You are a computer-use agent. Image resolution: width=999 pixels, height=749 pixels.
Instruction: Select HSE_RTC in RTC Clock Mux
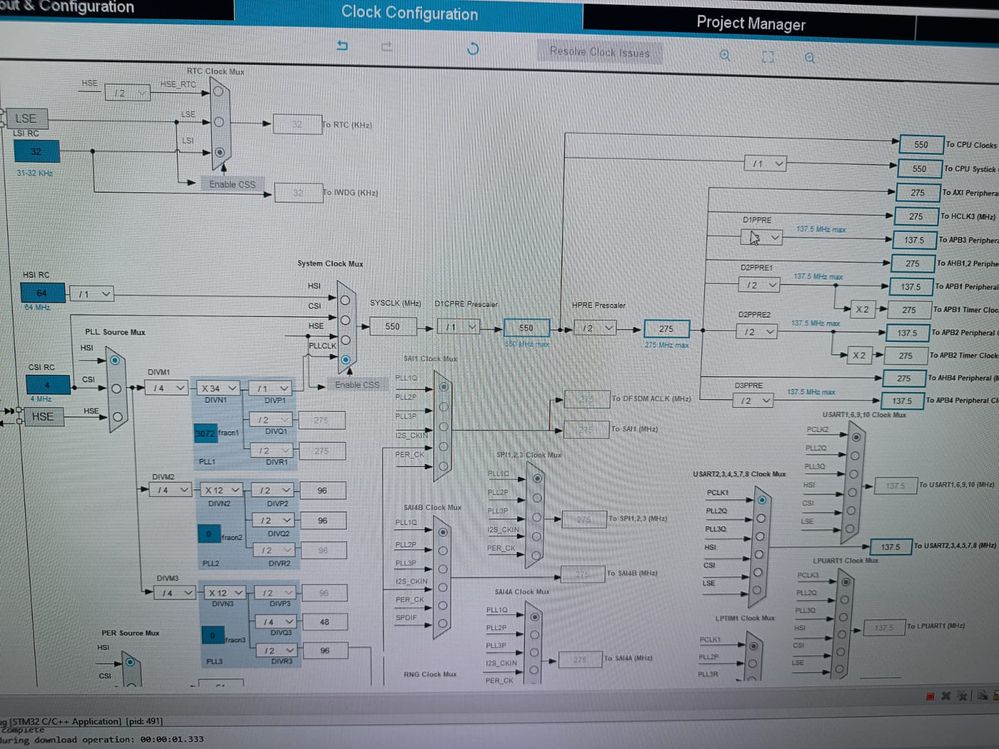pyautogui.click(x=219, y=92)
